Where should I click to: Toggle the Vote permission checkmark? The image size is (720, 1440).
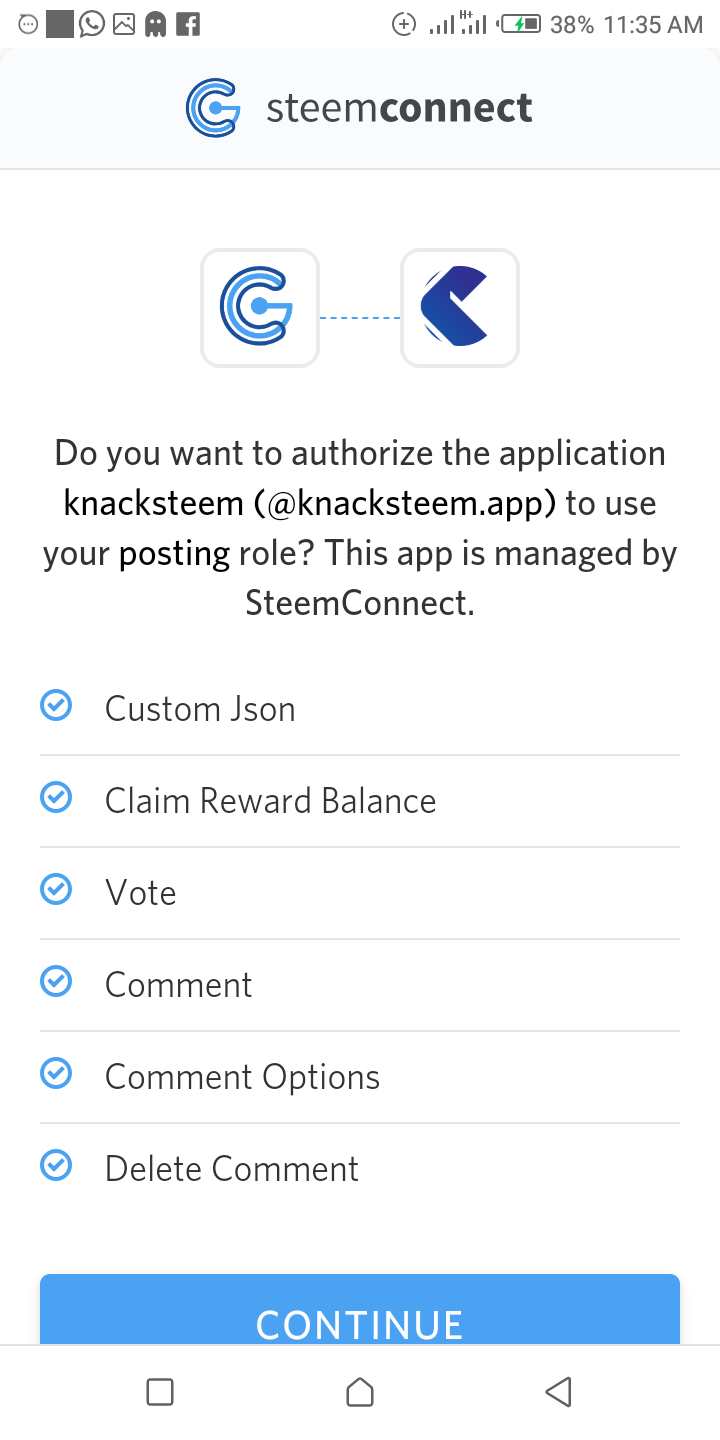56,890
